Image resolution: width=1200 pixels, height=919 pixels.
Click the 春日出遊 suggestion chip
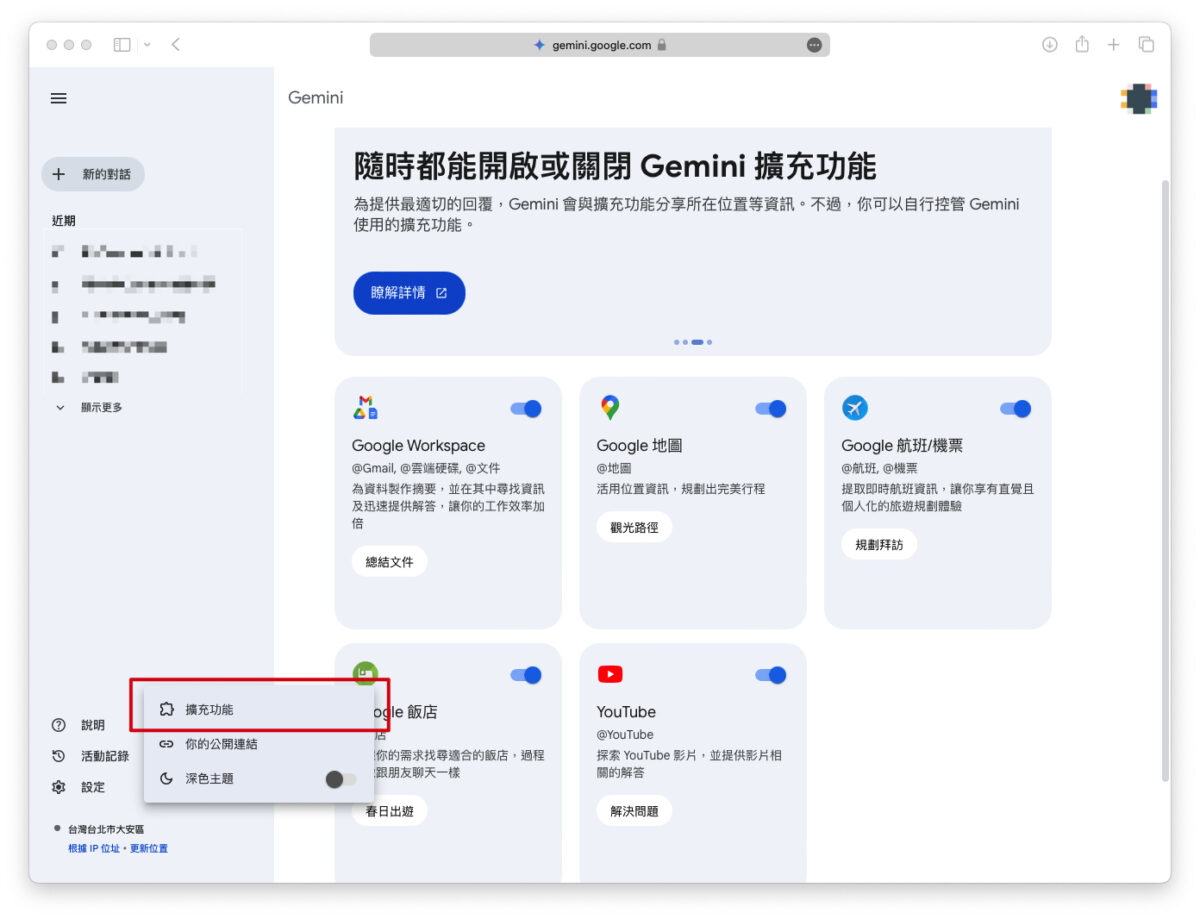tap(389, 811)
